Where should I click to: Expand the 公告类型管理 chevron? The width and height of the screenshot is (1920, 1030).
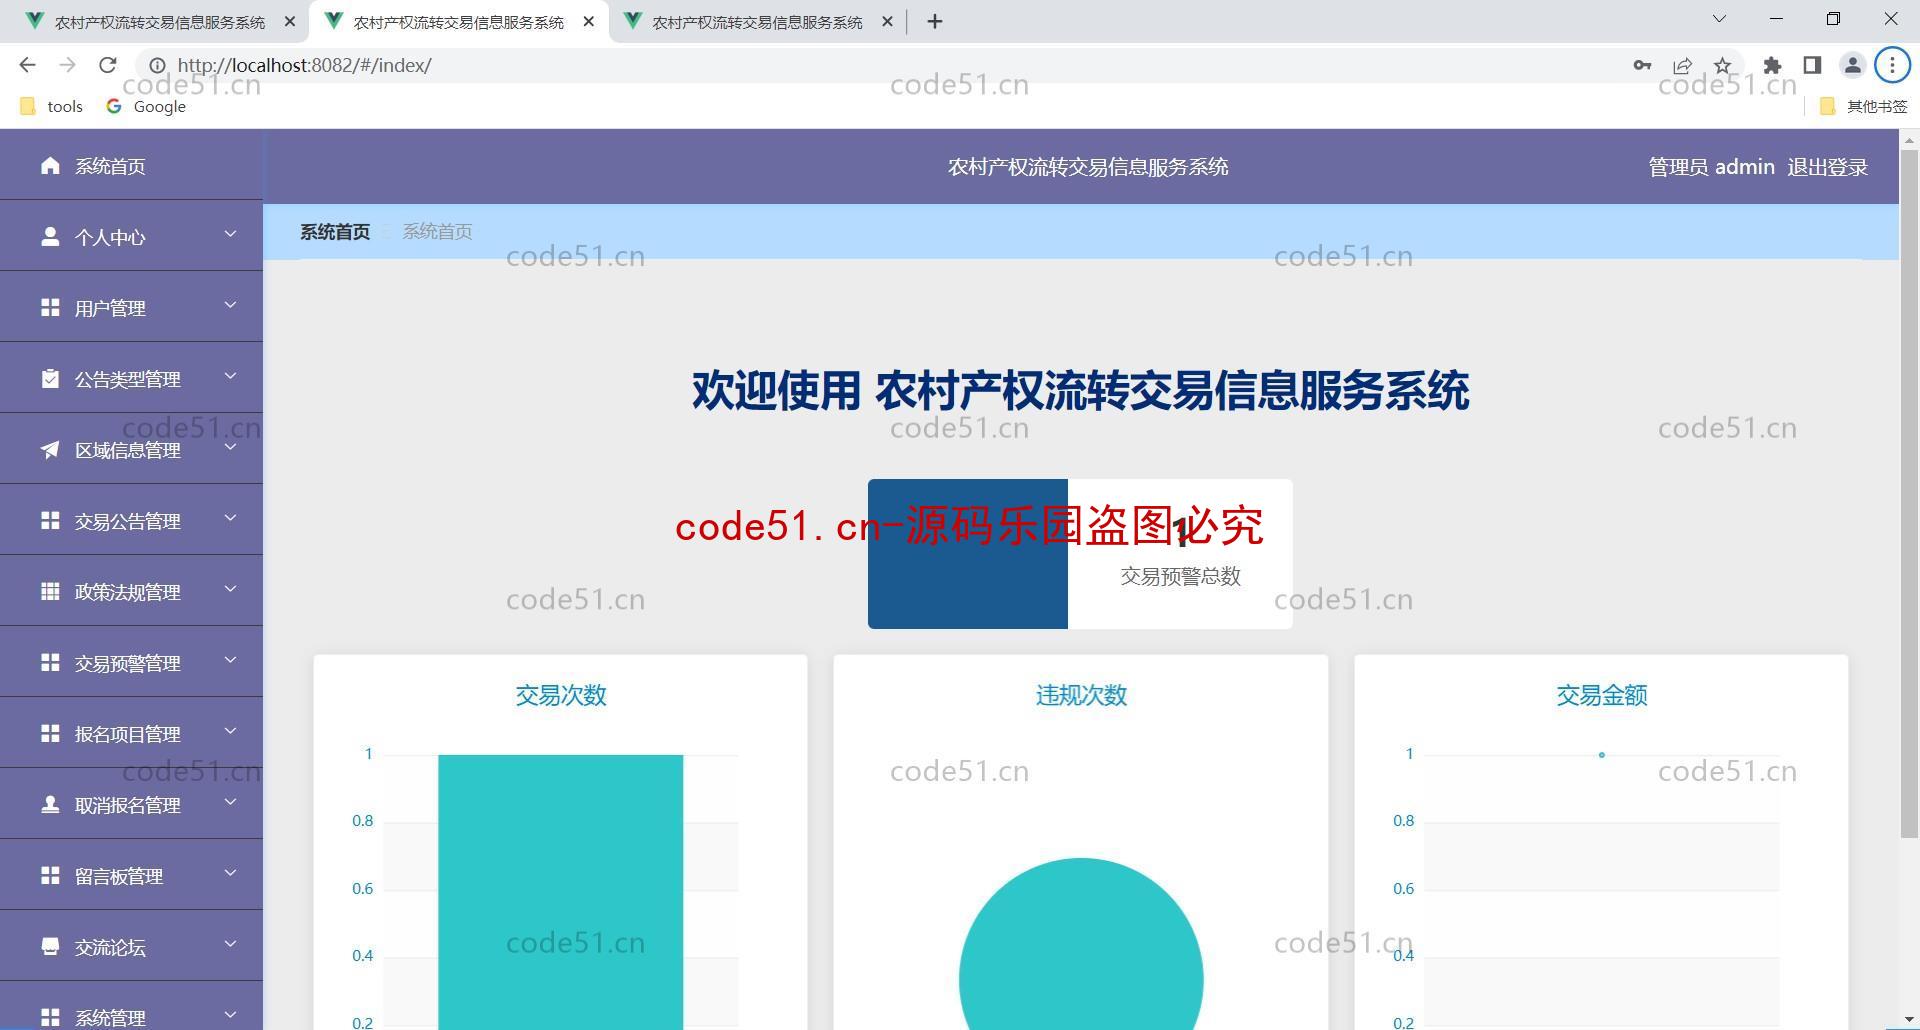coord(230,376)
